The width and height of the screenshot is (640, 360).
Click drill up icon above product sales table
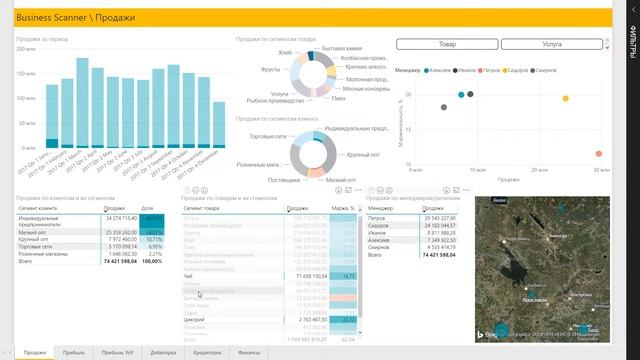[187, 190]
